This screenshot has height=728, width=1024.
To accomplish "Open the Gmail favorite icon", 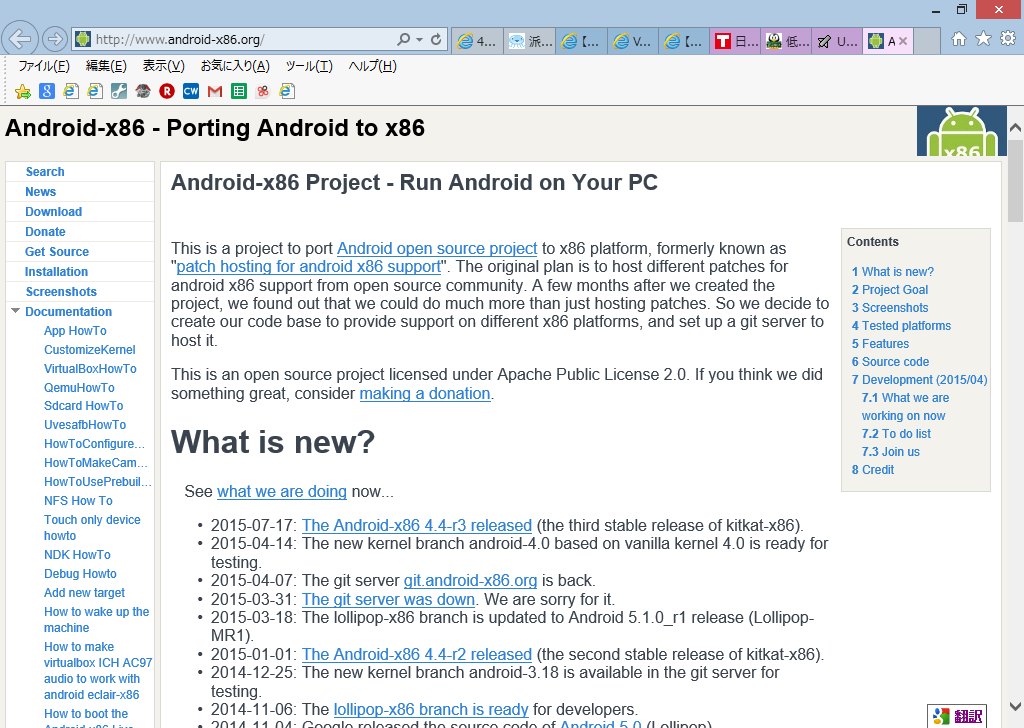I will (215, 92).
